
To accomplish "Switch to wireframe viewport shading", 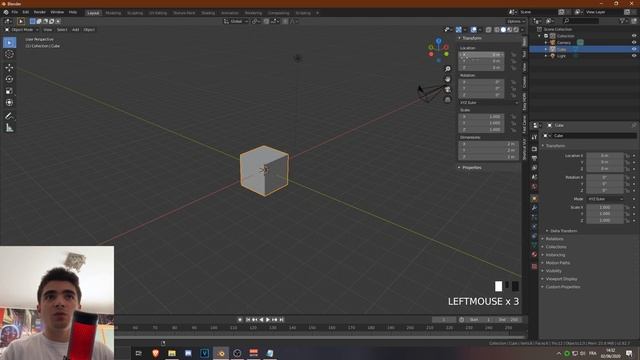I will (x=497, y=30).
